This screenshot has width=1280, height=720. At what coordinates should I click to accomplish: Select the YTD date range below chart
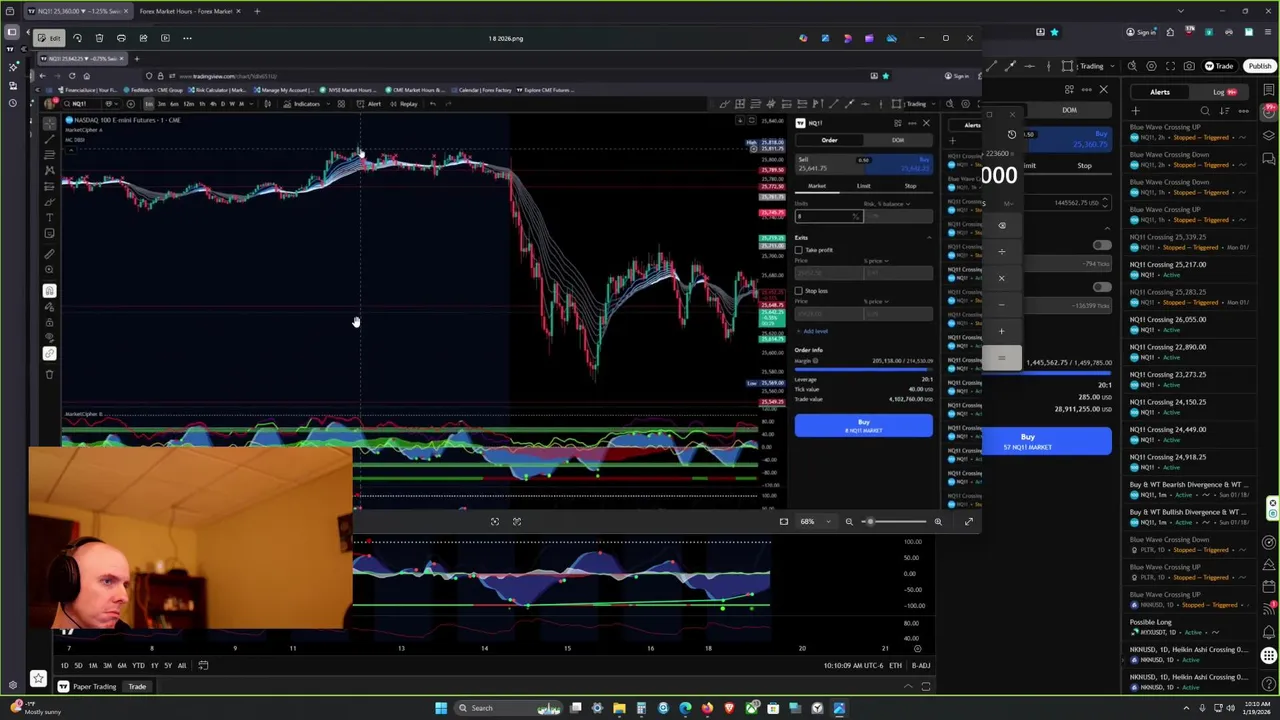pos(138,665)
